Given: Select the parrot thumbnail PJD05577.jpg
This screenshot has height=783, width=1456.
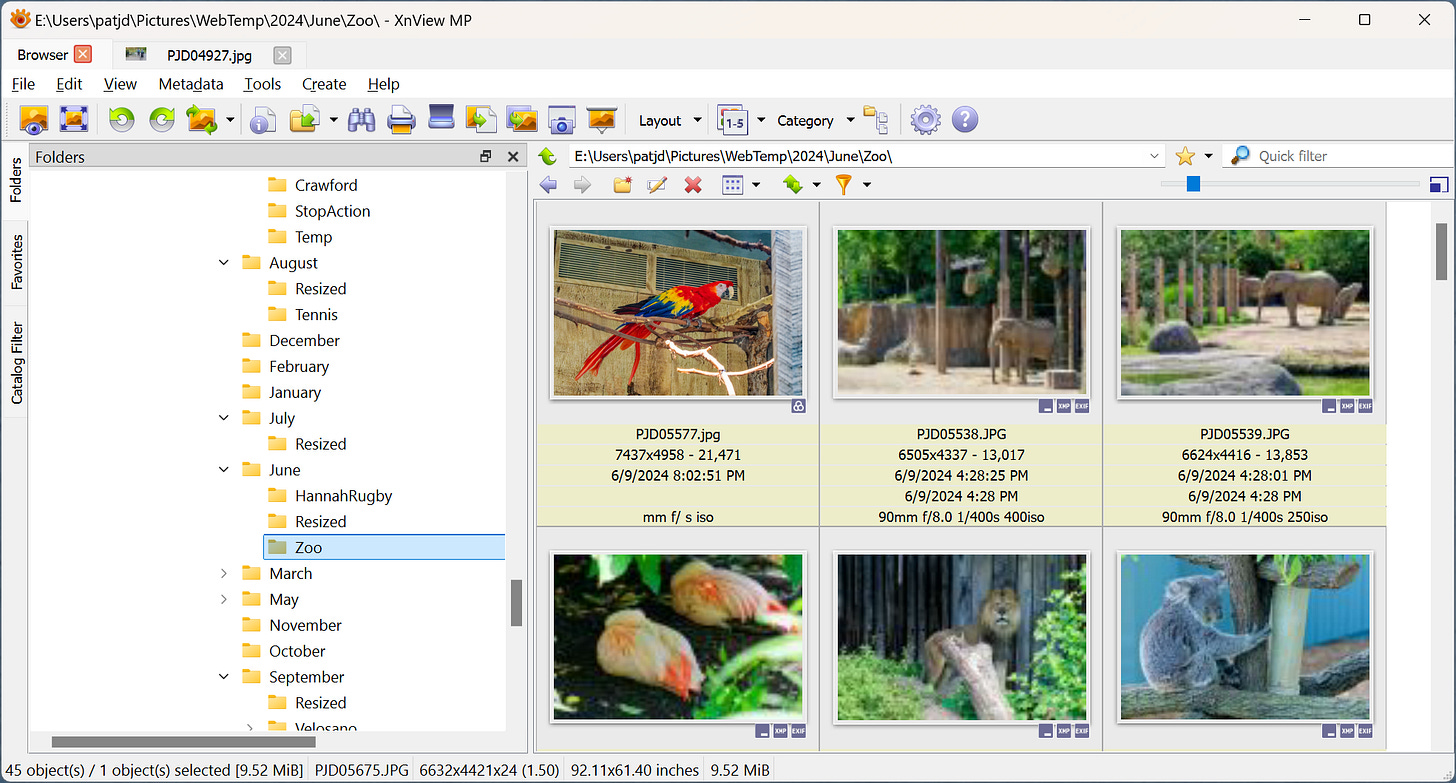Looking at the screenshot, I should (677, 312).
